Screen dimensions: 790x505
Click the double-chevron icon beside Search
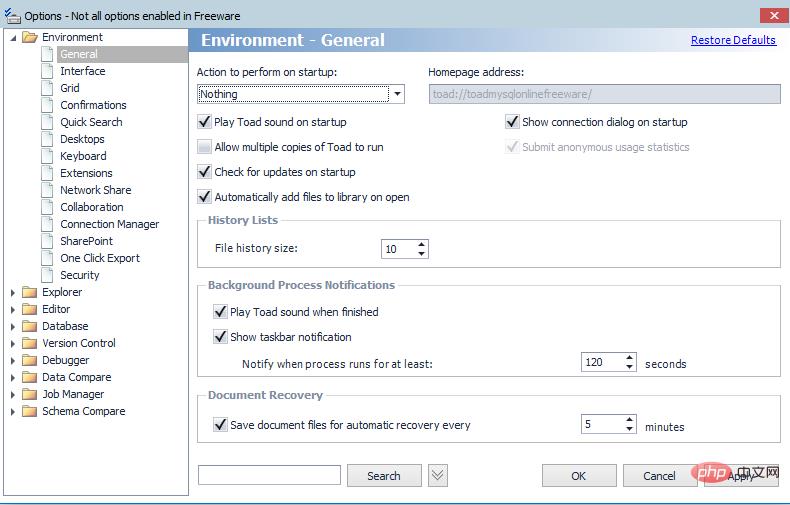437,476
